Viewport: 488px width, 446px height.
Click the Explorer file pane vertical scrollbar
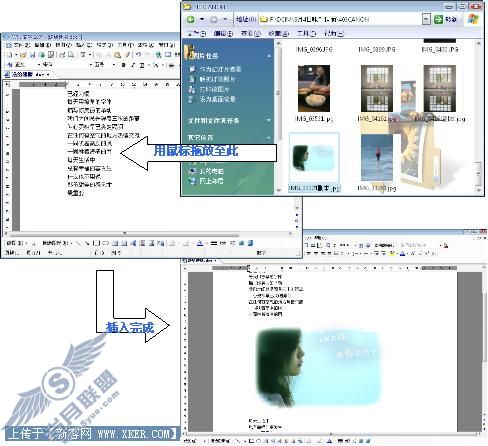tap(478, 117)
